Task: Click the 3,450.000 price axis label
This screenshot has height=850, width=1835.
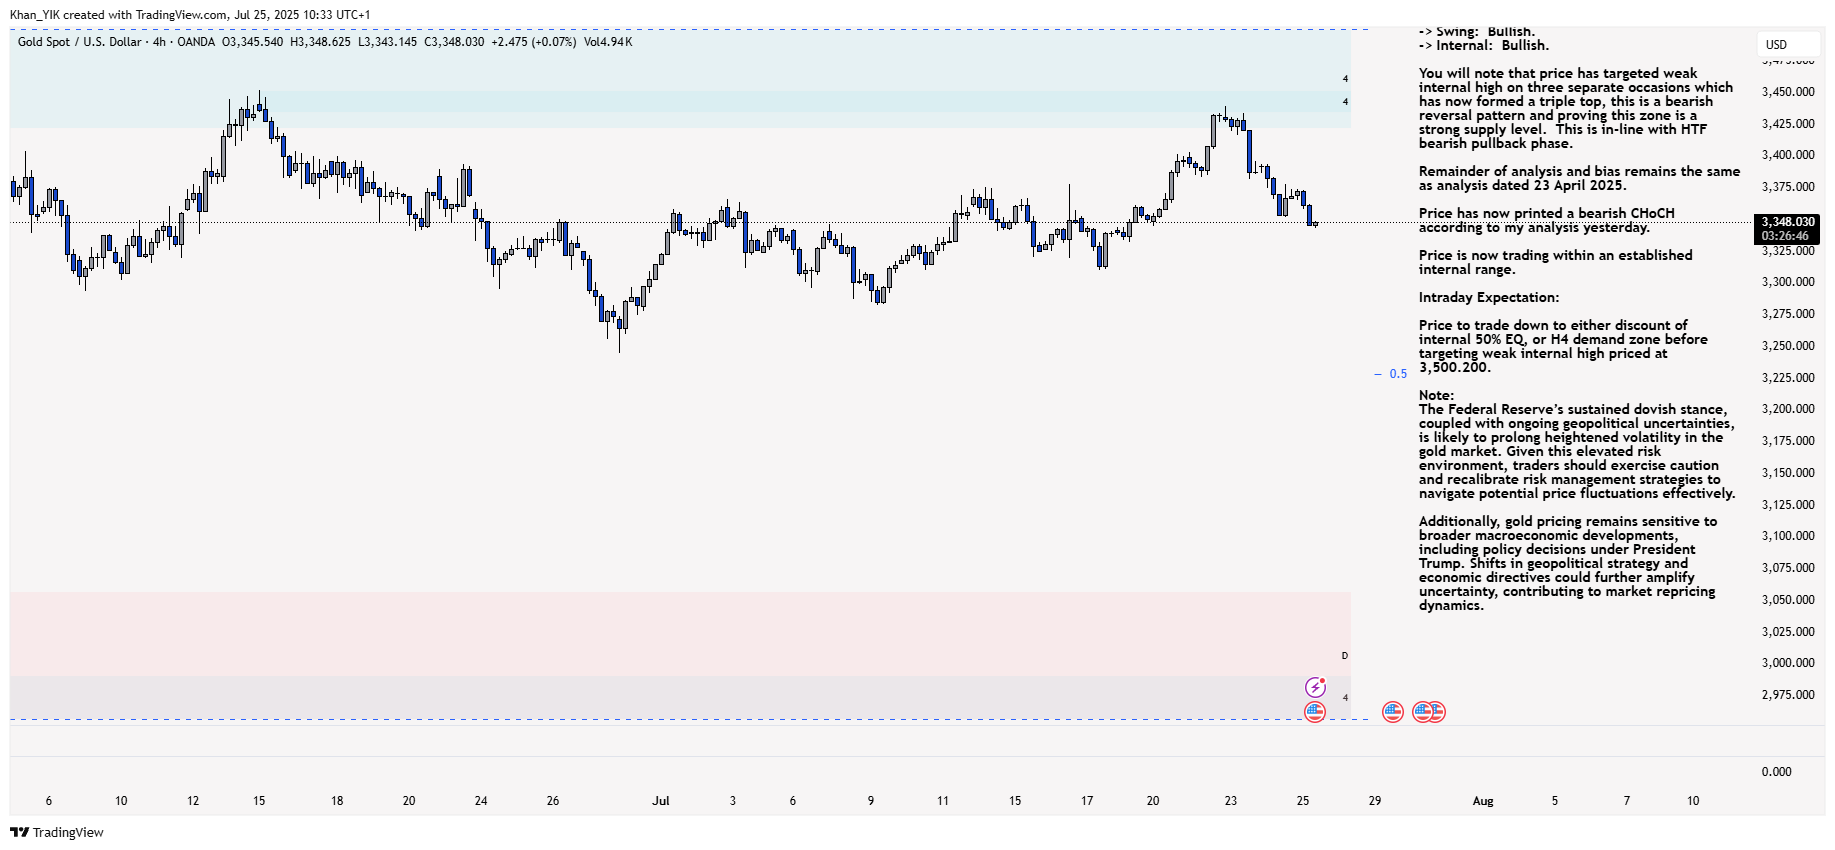Action: tap(1788, 92)
